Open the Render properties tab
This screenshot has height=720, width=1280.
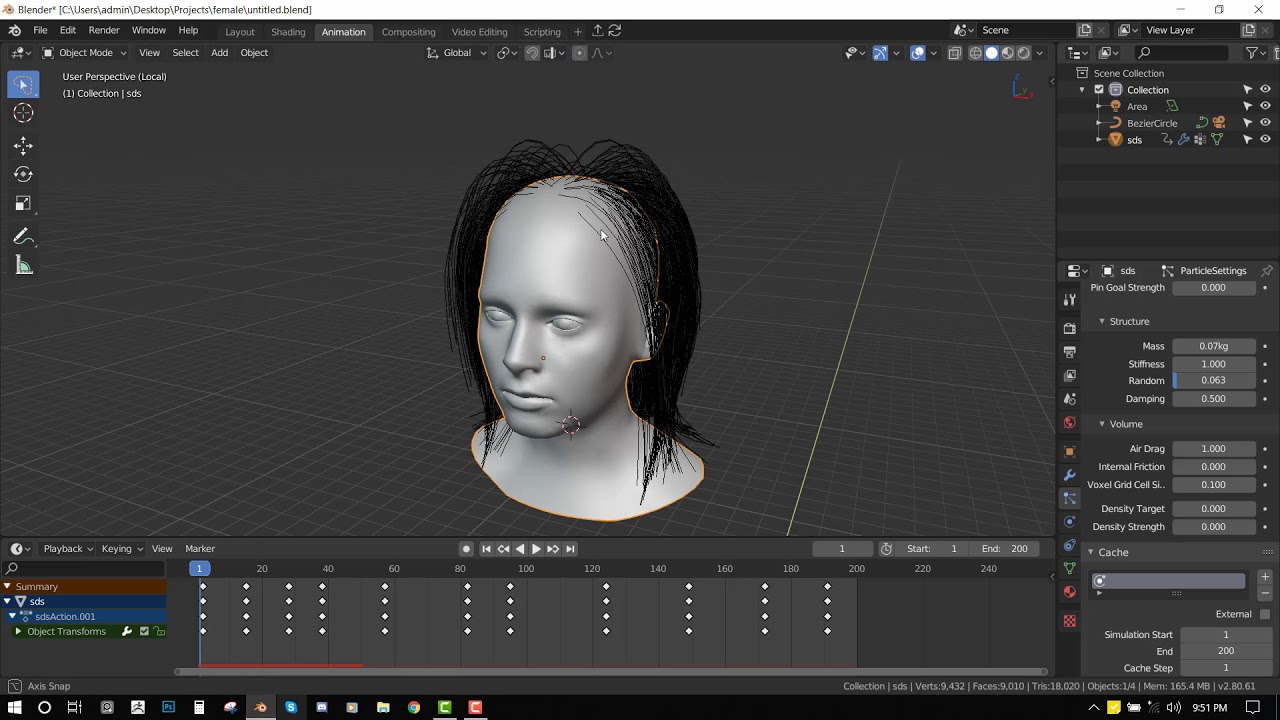pos(1070,328)
